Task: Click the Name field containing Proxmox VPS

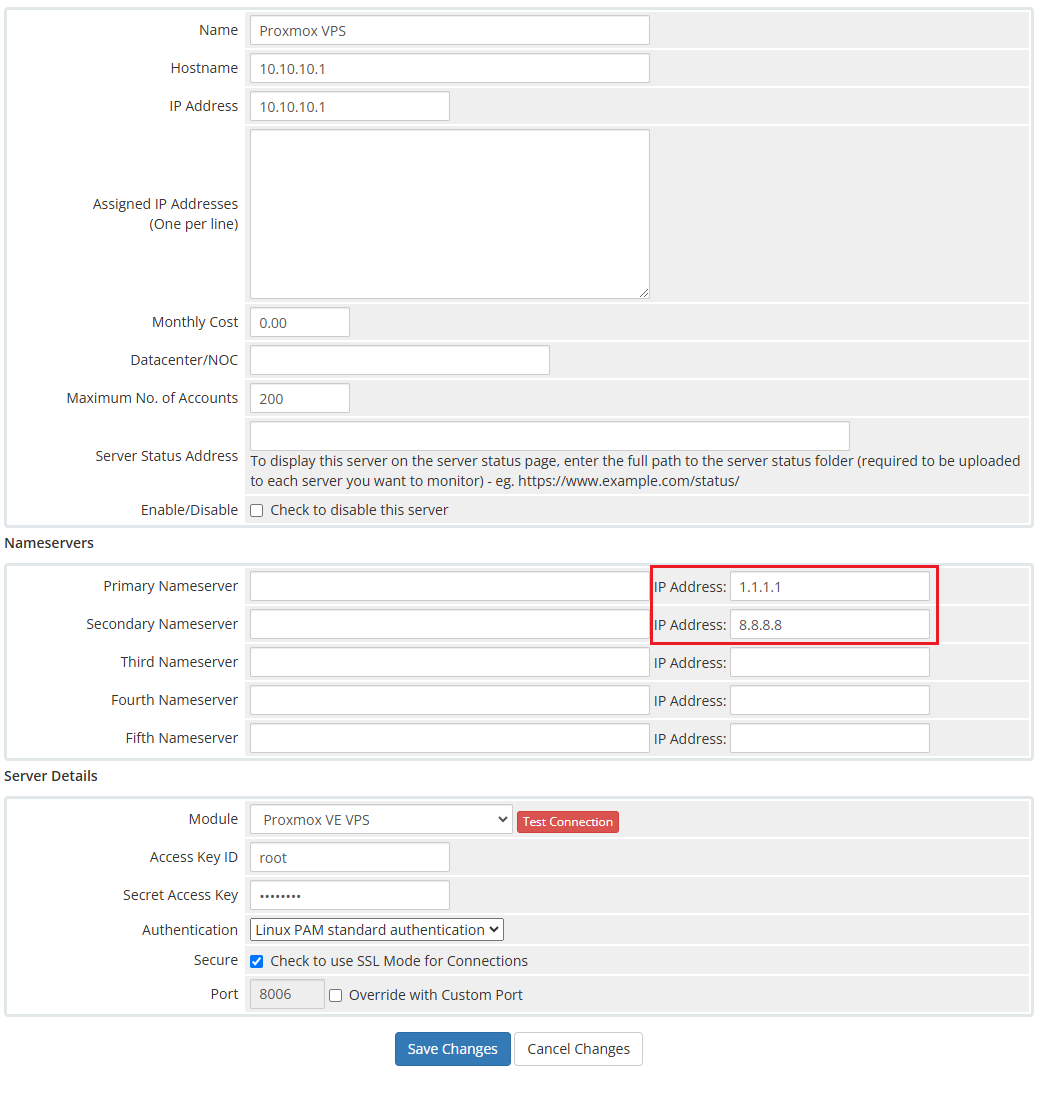Action: click(449, 30)
